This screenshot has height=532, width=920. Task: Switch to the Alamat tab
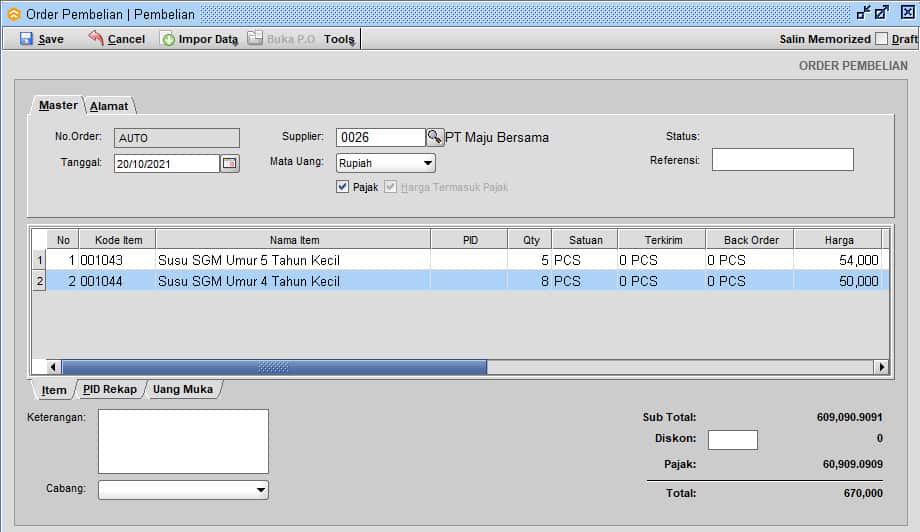click(x=108, y=106)
